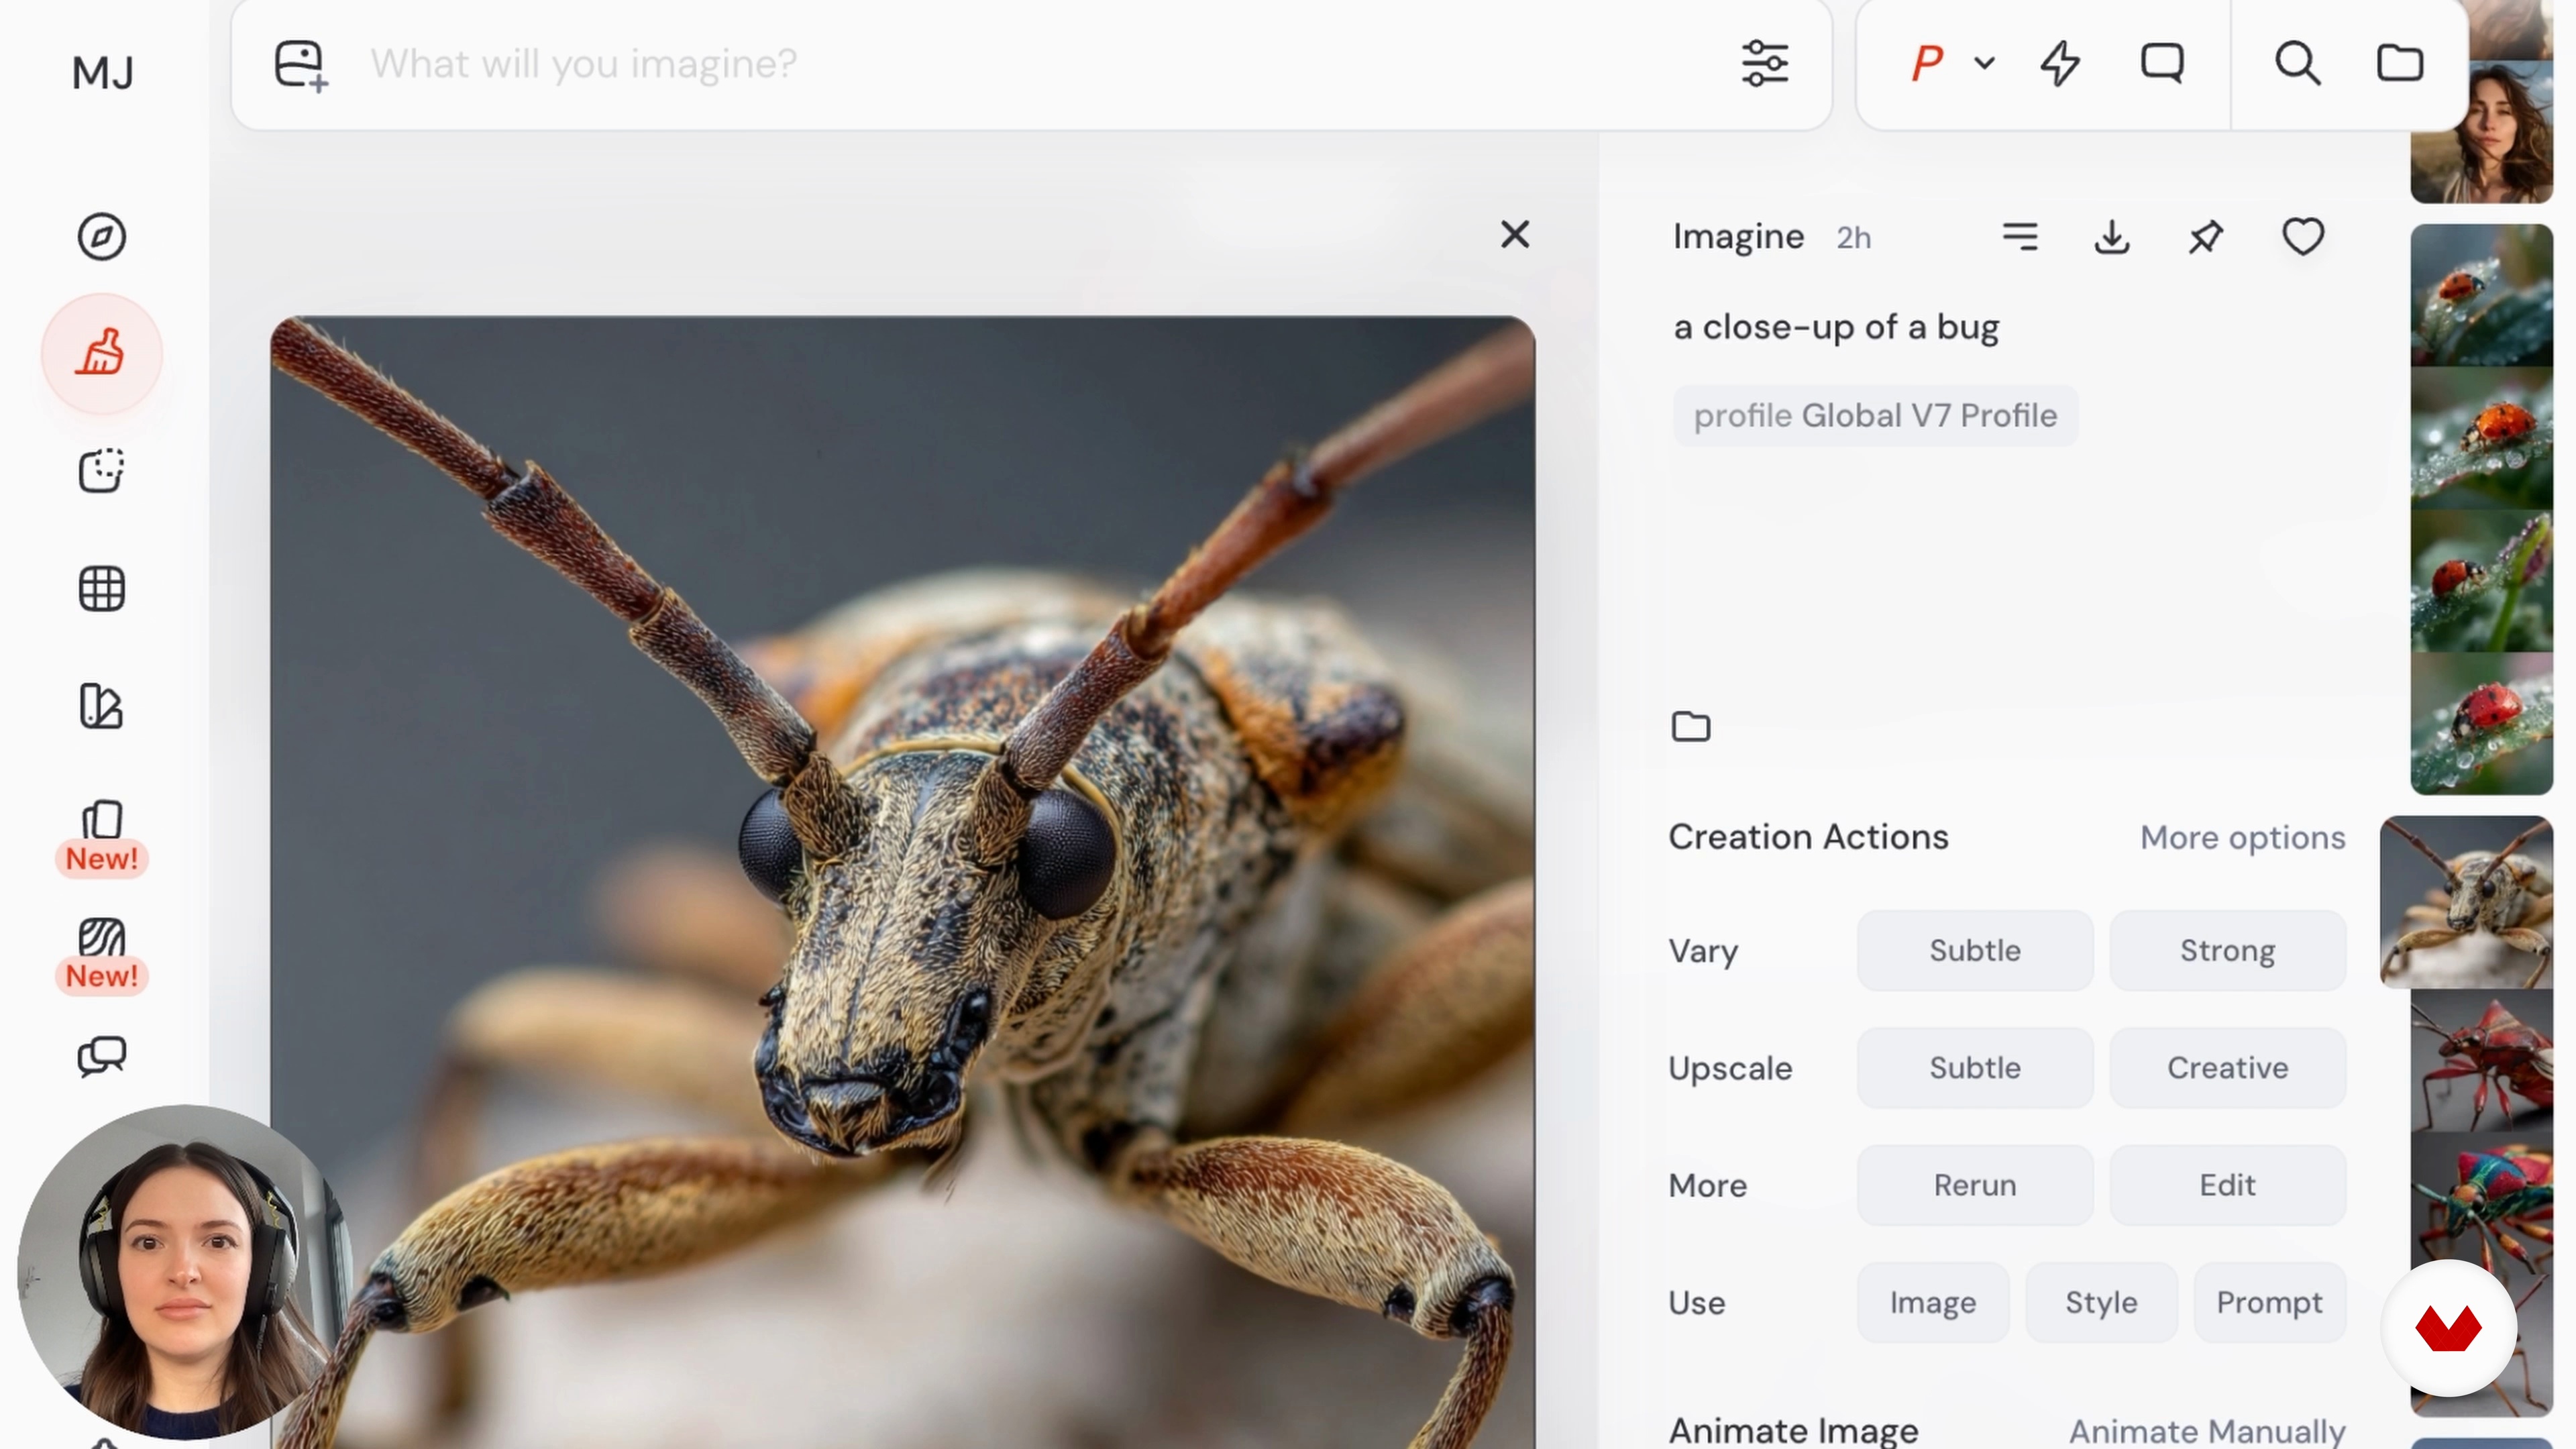This screenshot has height=1449, width=2576.
Task: Select the red bug thumbnail
Action: (x=2481, y=1060)
